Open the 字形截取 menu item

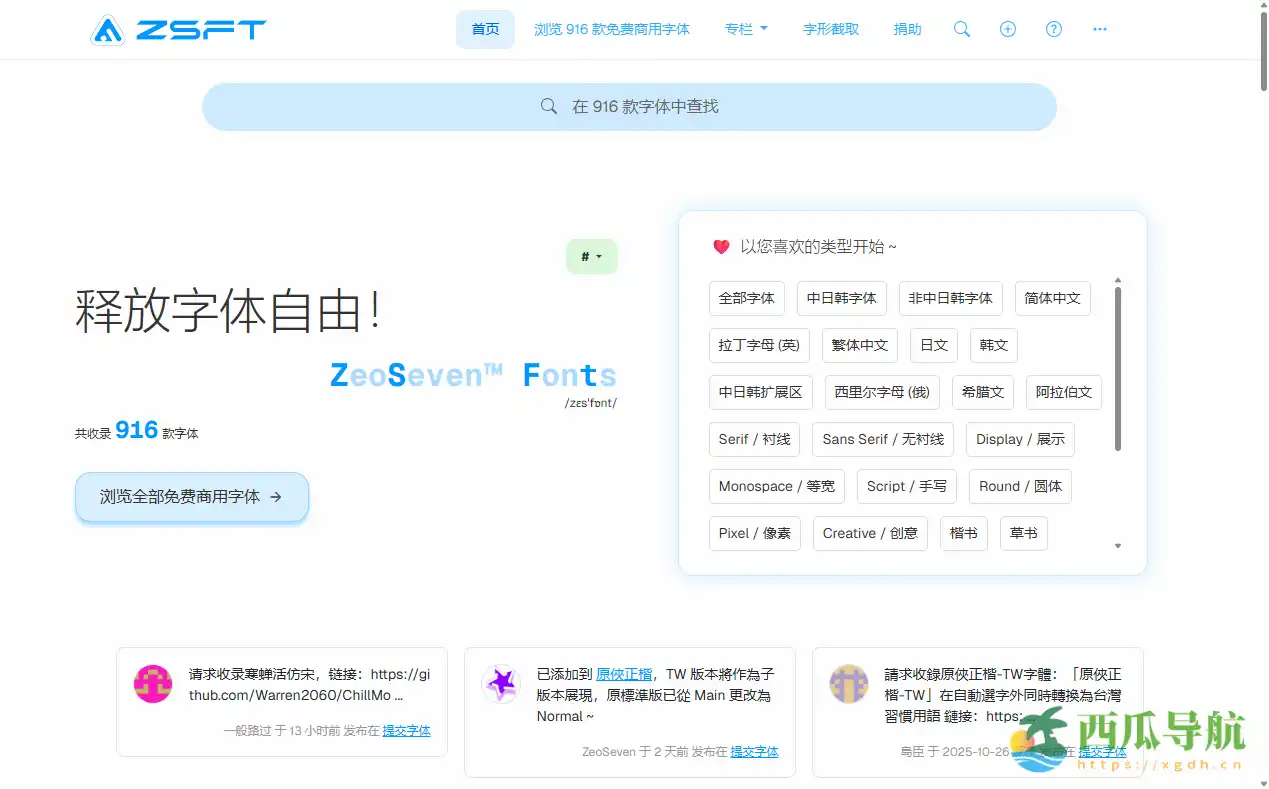coord(830,29)
